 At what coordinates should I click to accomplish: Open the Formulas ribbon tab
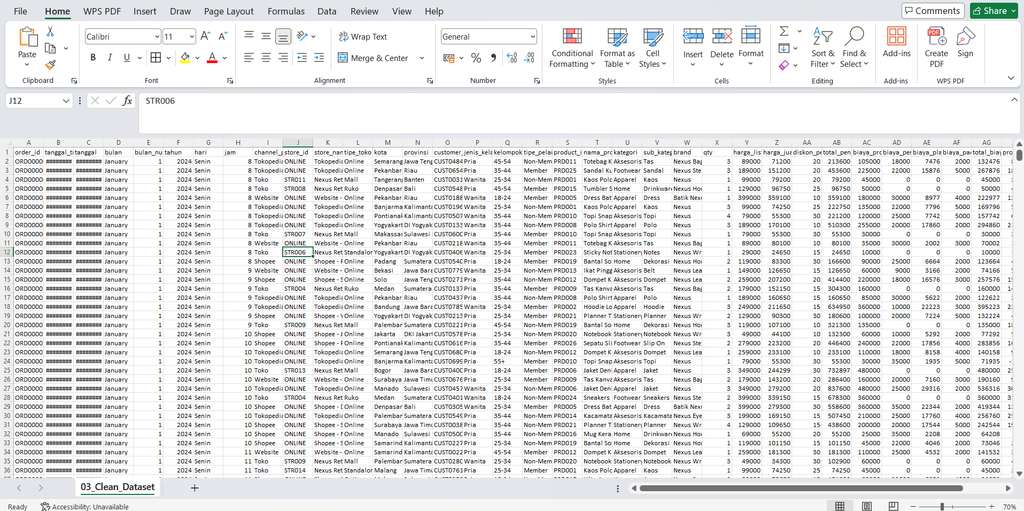[x=286, y=11]
